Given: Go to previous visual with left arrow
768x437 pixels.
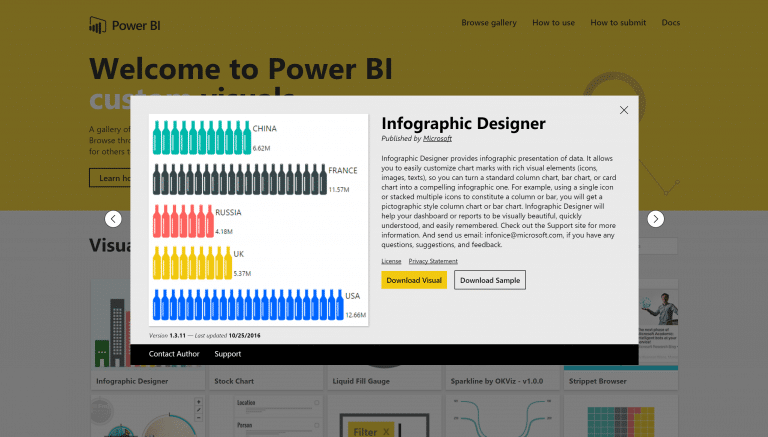Looking at the screenshot, I should pos(113,219).
